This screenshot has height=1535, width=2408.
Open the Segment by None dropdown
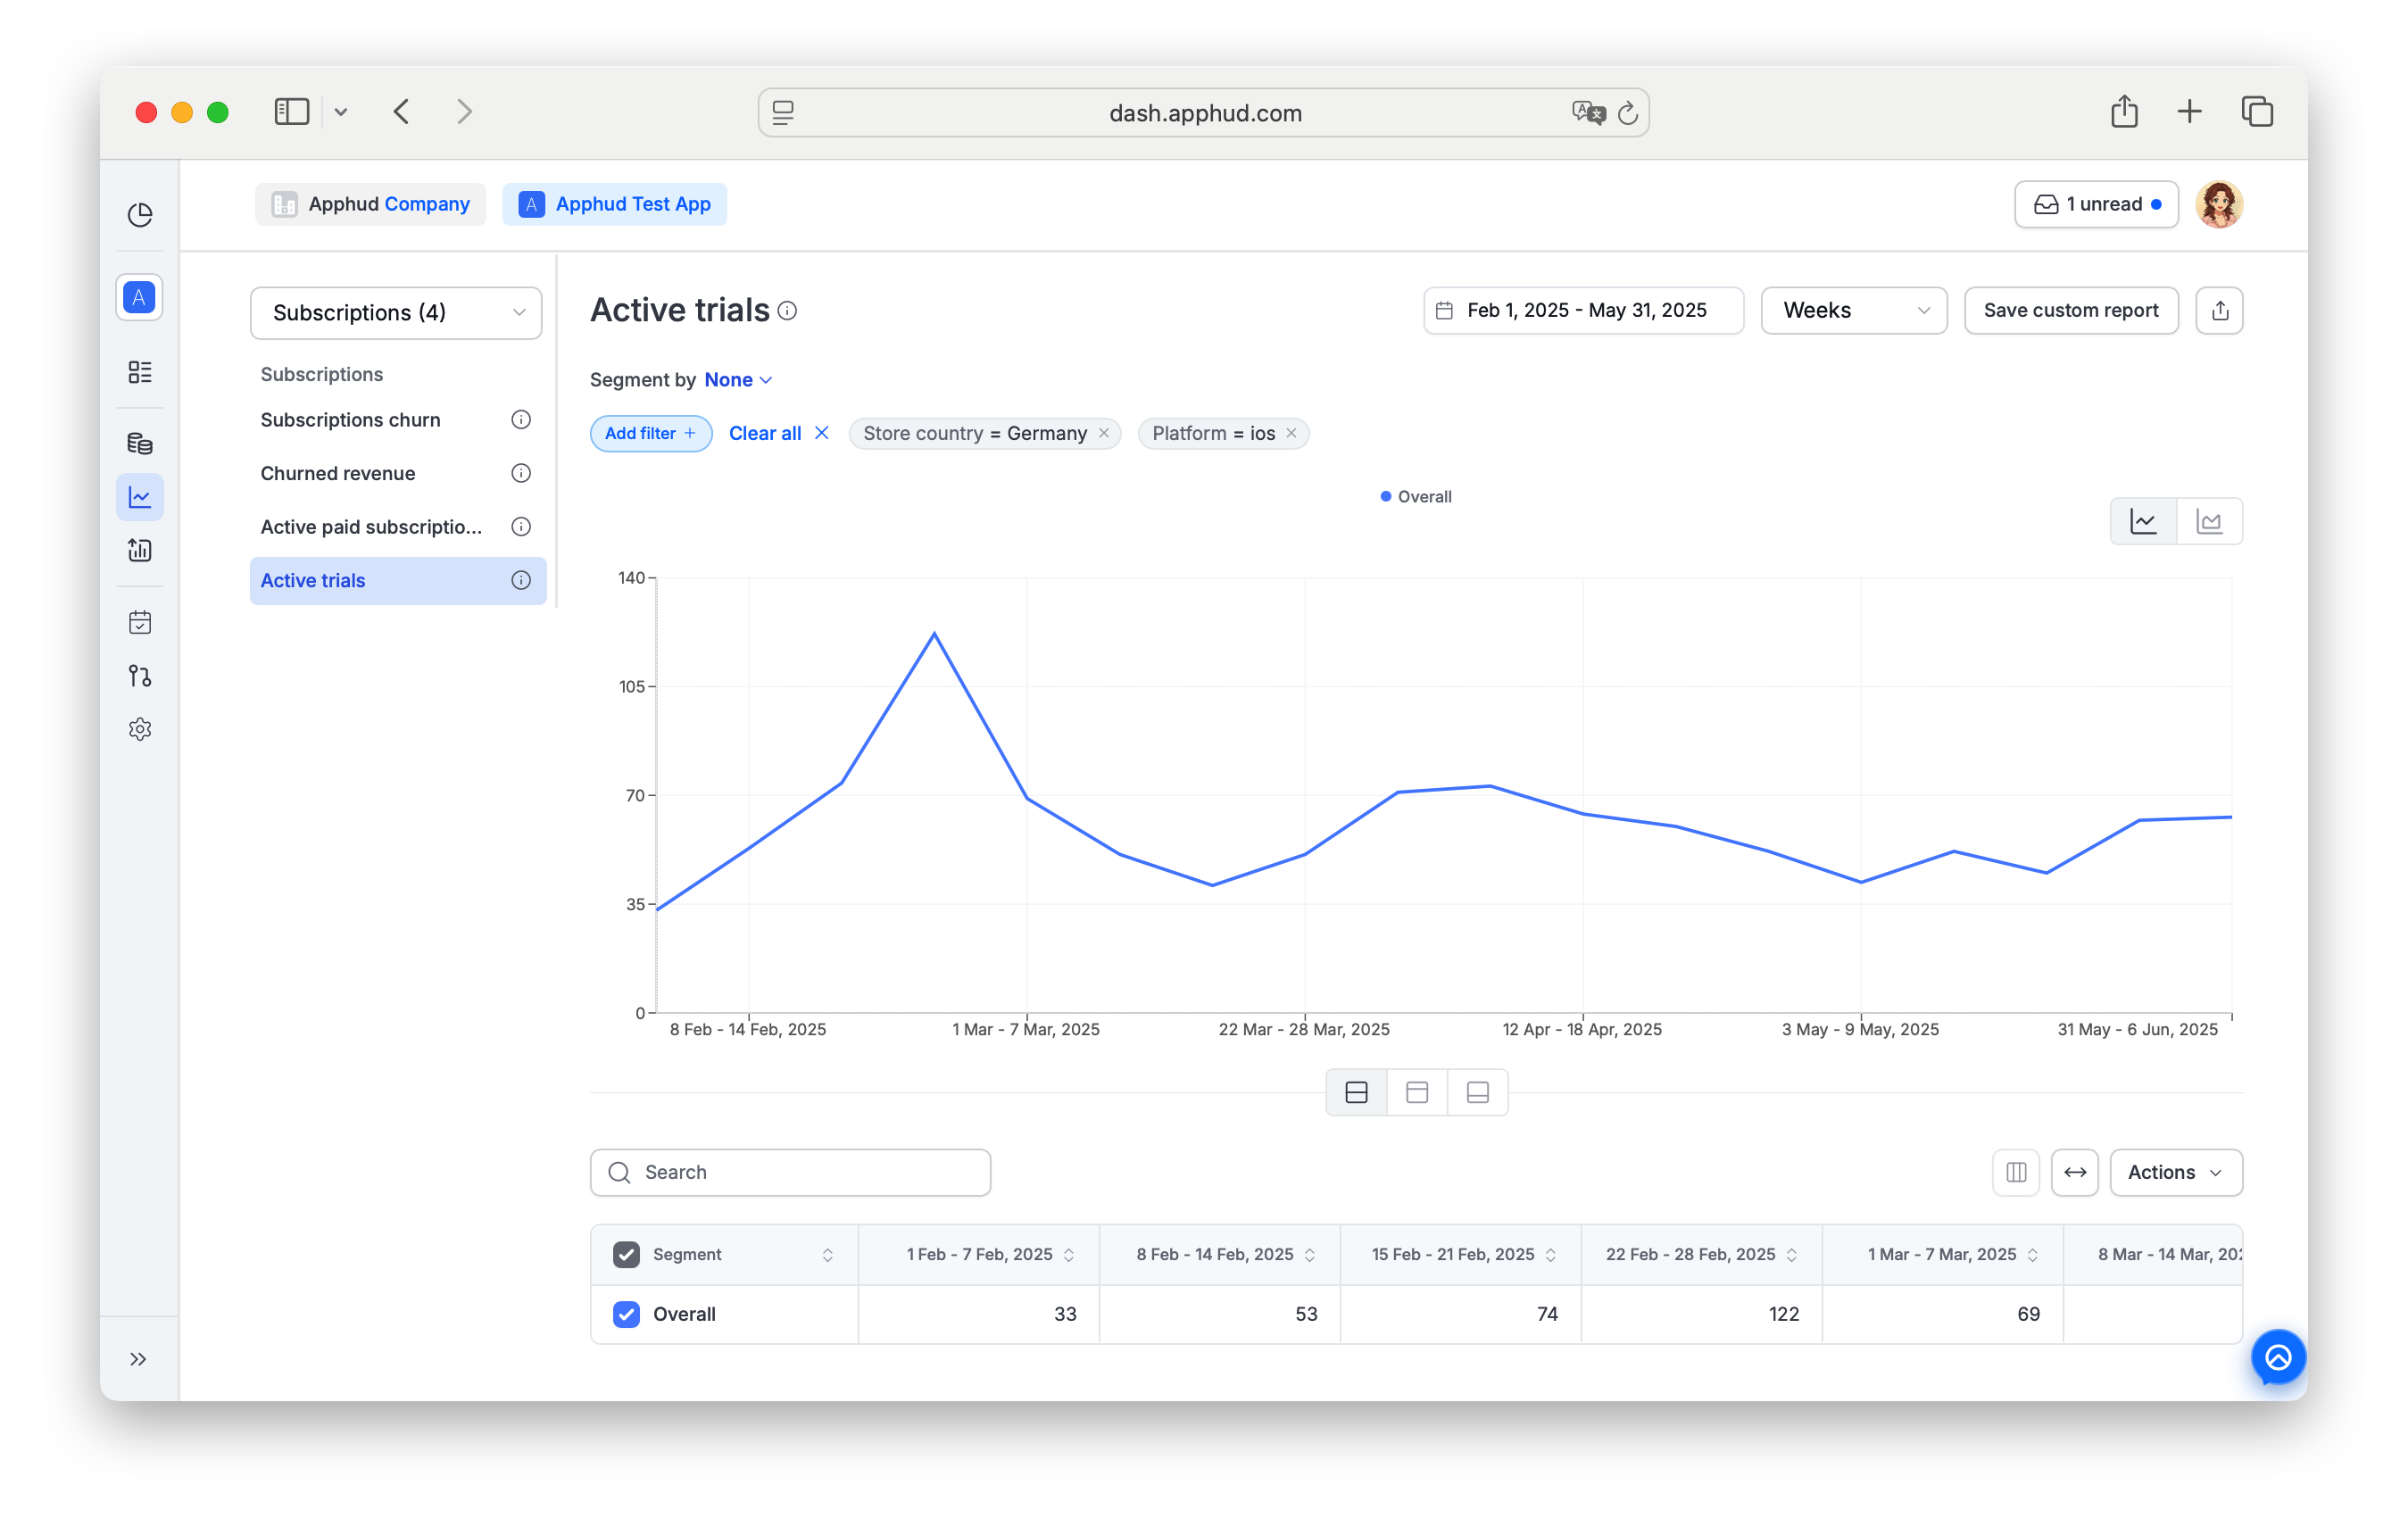point(738,380)
